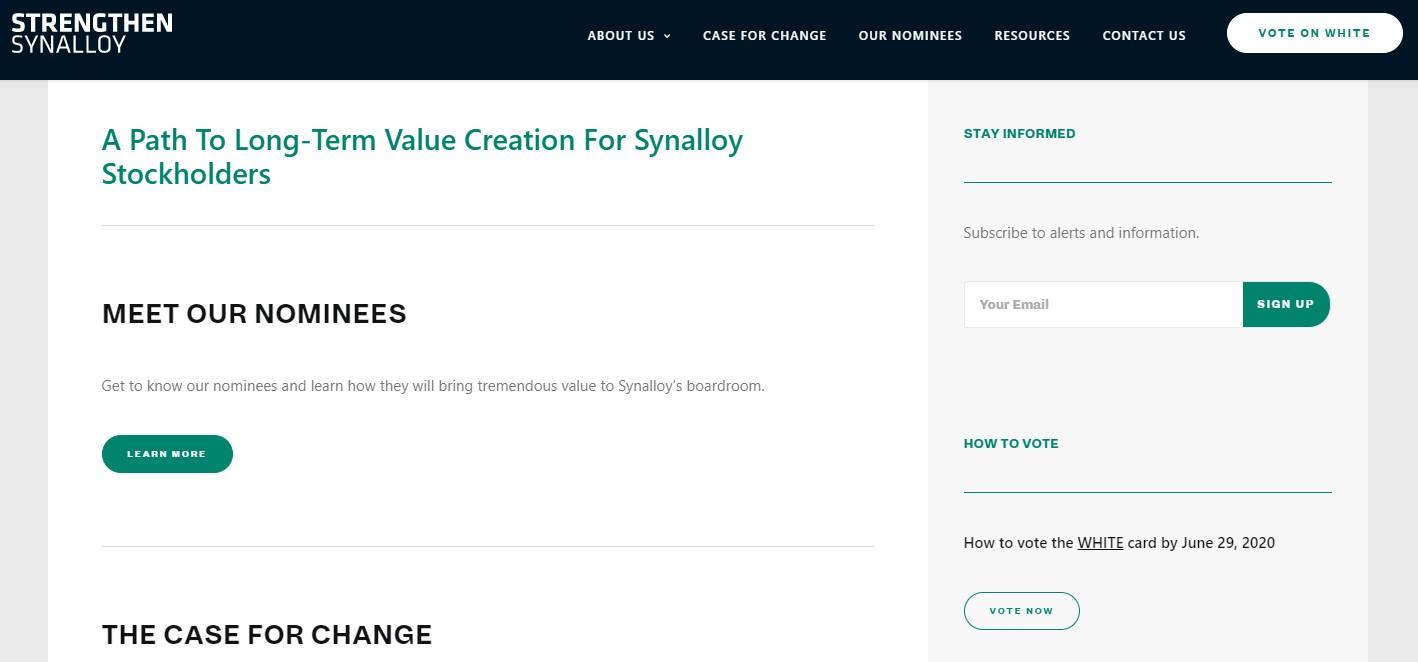Go to Case for Change page

pyautogui.click(x=764, y=36)
